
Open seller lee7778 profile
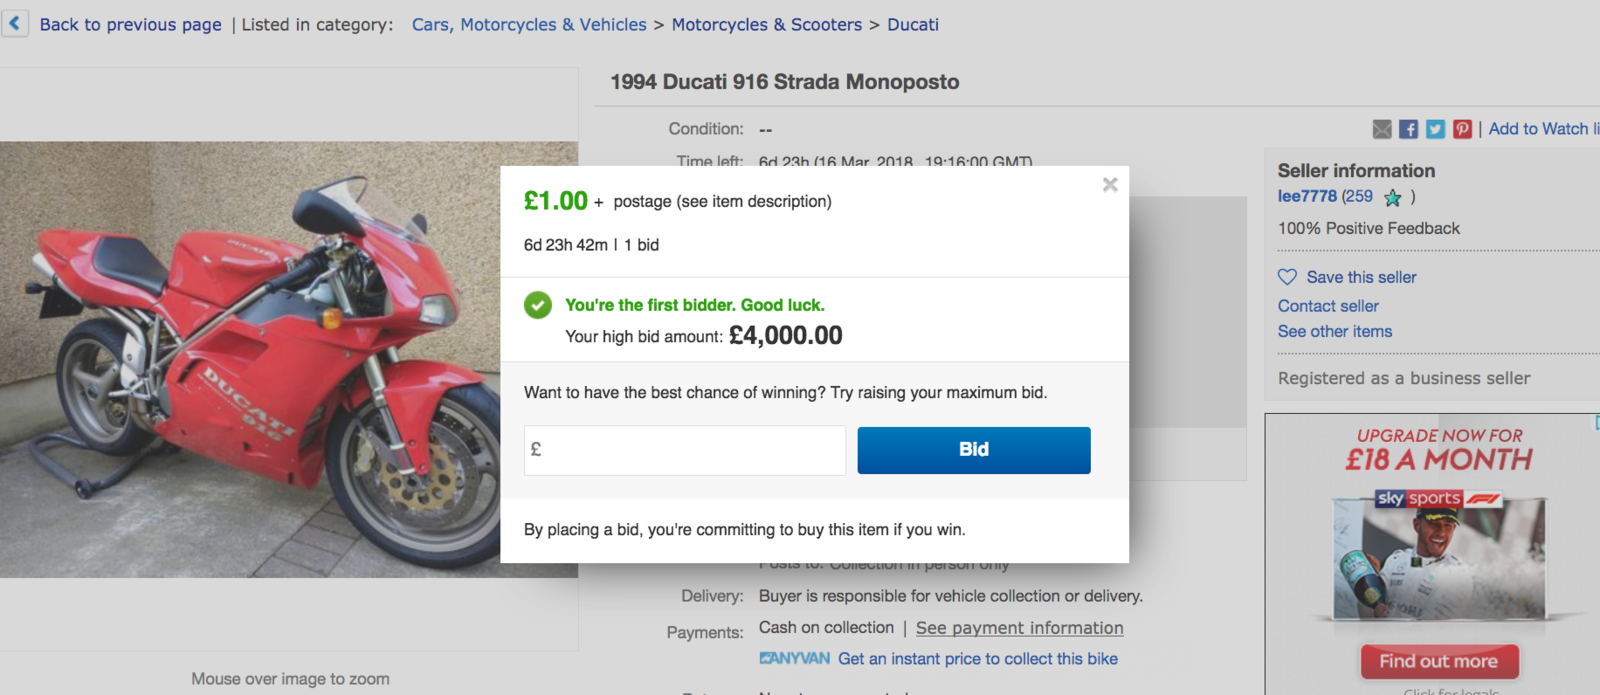[x=1307, y=196]
